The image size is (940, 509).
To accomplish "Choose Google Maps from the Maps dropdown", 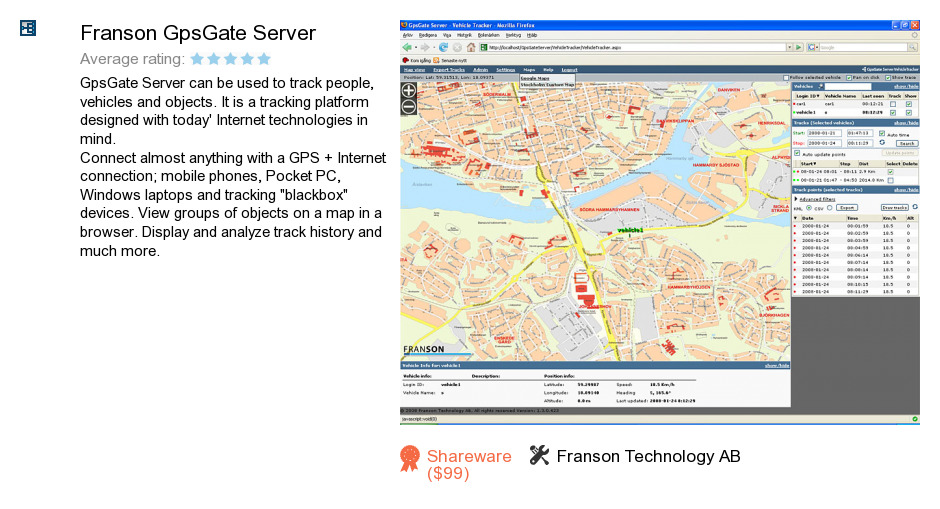I will (x=535, y=78).
